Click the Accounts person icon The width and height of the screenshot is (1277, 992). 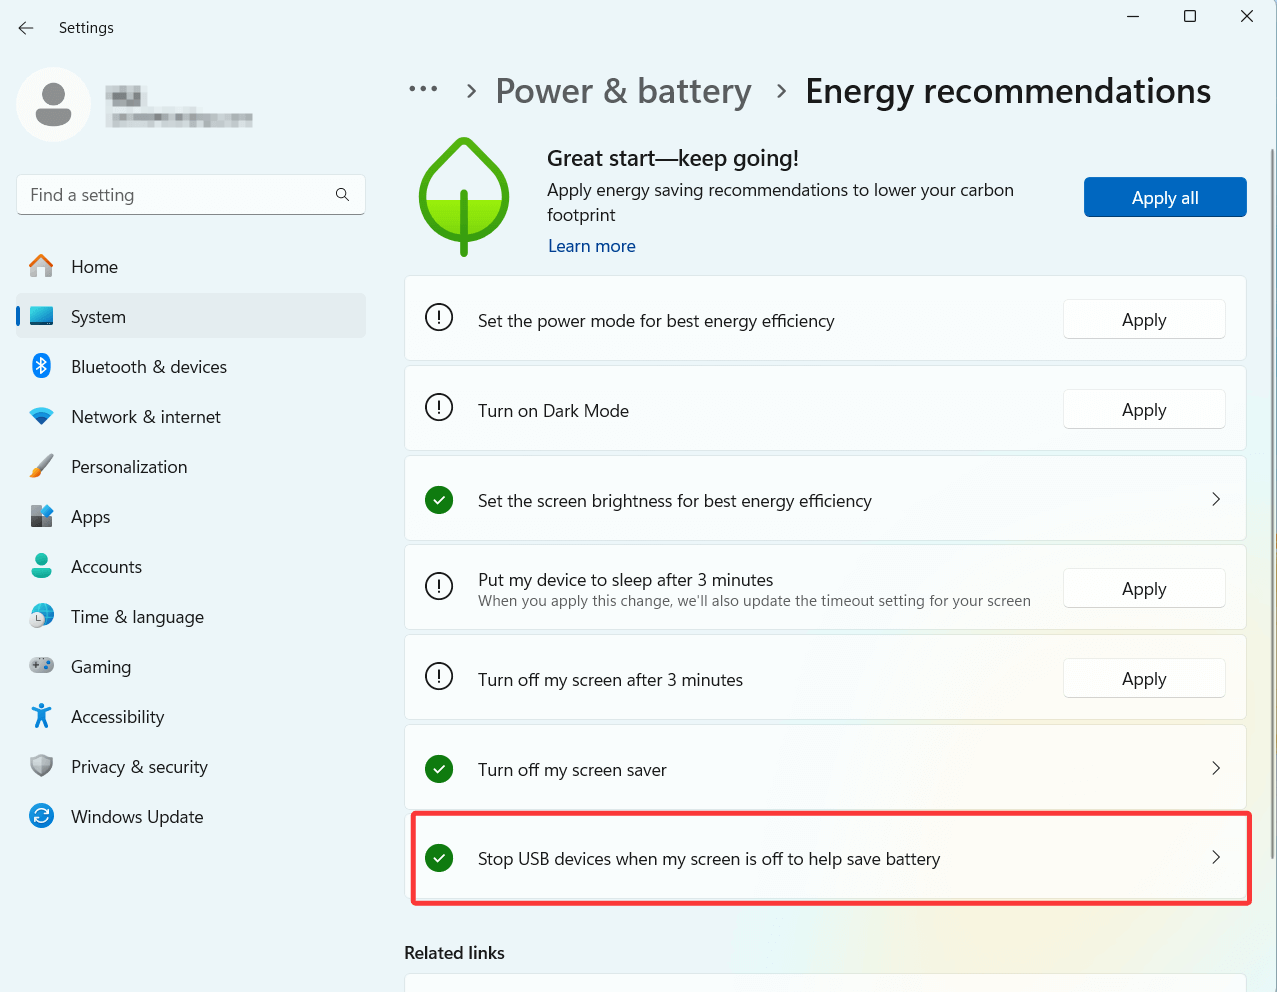40,566
